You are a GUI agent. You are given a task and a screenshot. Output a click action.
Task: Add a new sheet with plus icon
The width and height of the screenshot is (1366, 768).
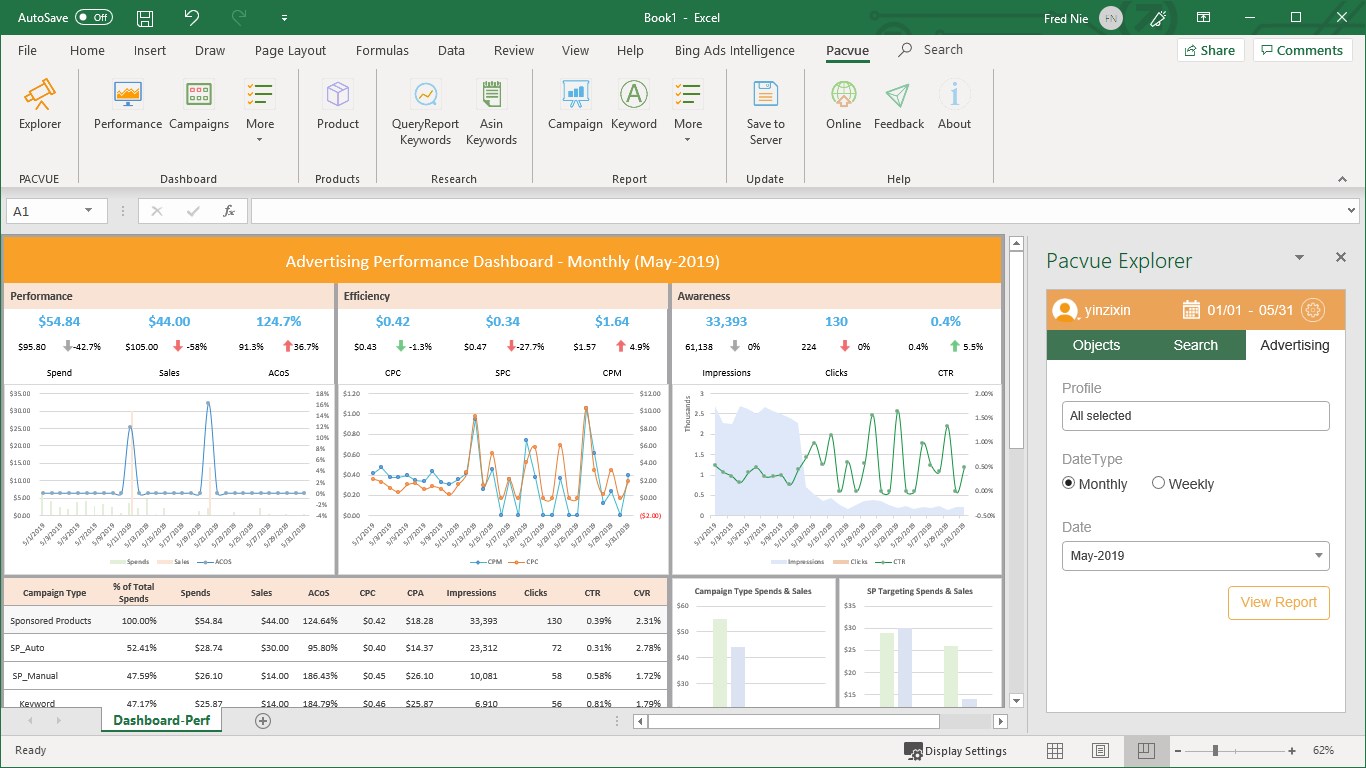click(x=263, y=720)
